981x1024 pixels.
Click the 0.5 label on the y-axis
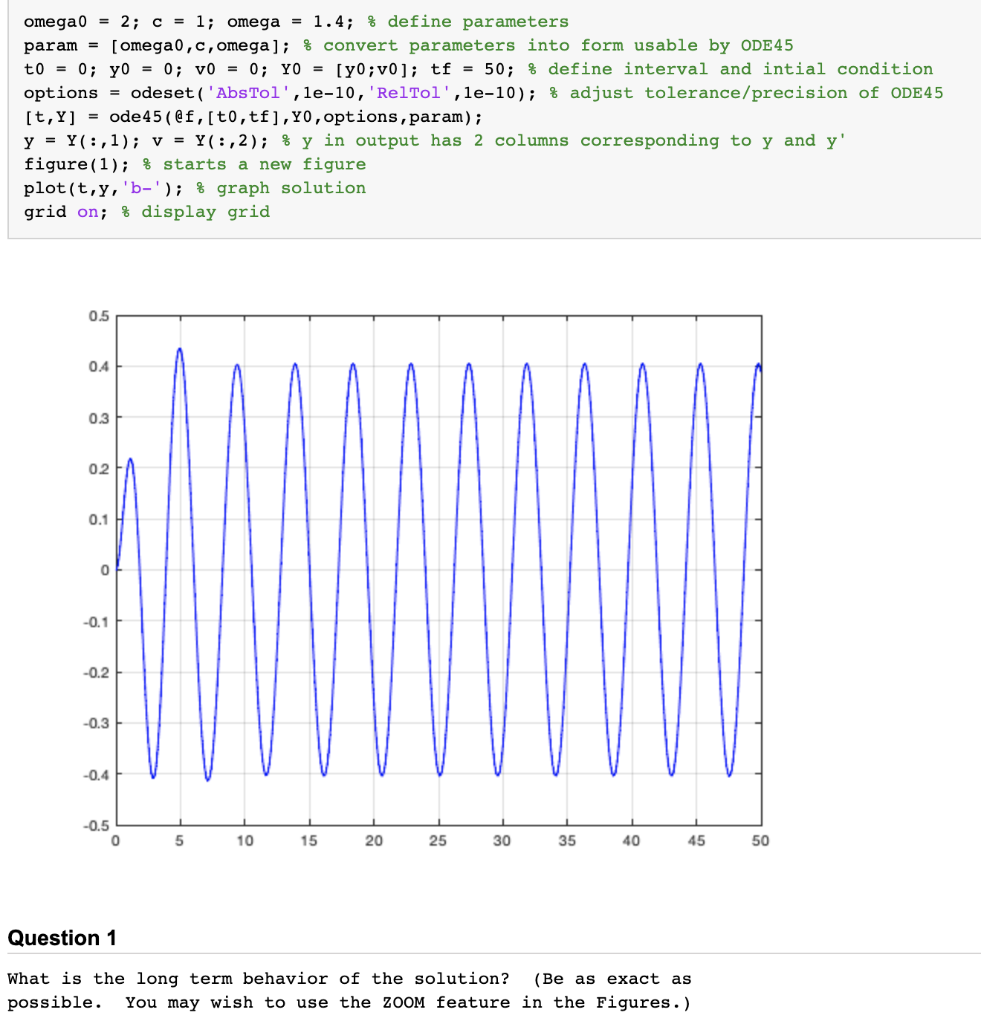[x=99, y=316]
